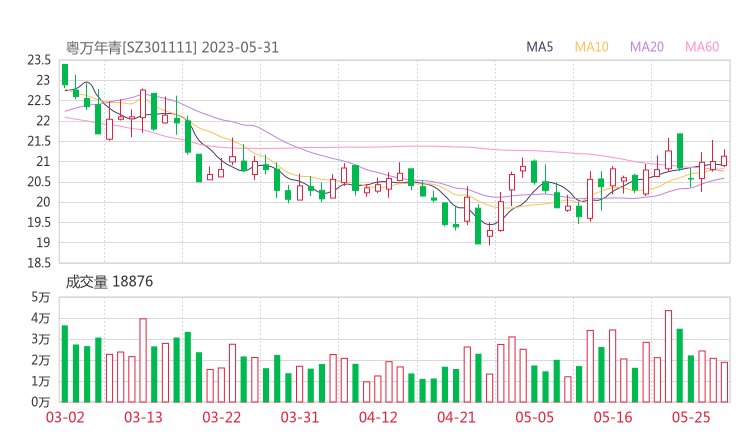Click the 04-12 date label

(x=378, y=417)
